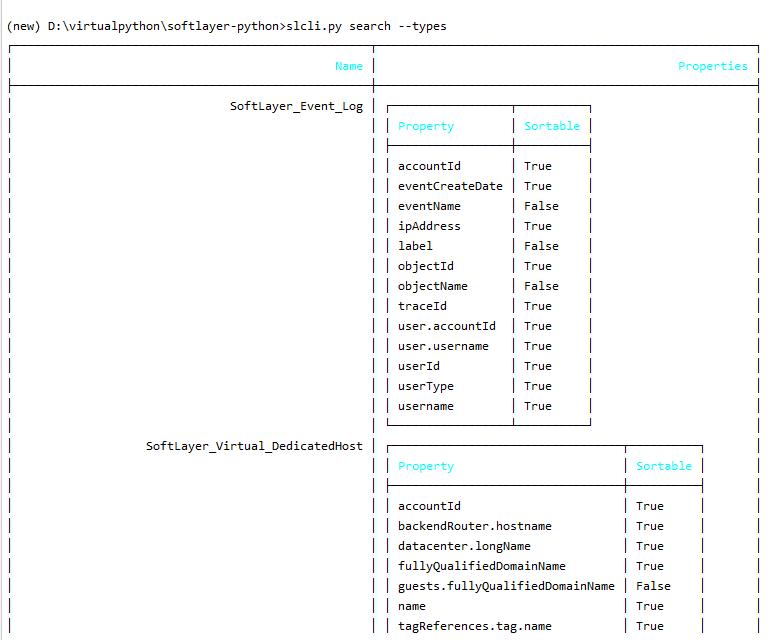Screen dimensions: 772x640
Task: Click 'True' in the DedicatedHost fullyQualifiedDomainName row
Action: [650, 567]
